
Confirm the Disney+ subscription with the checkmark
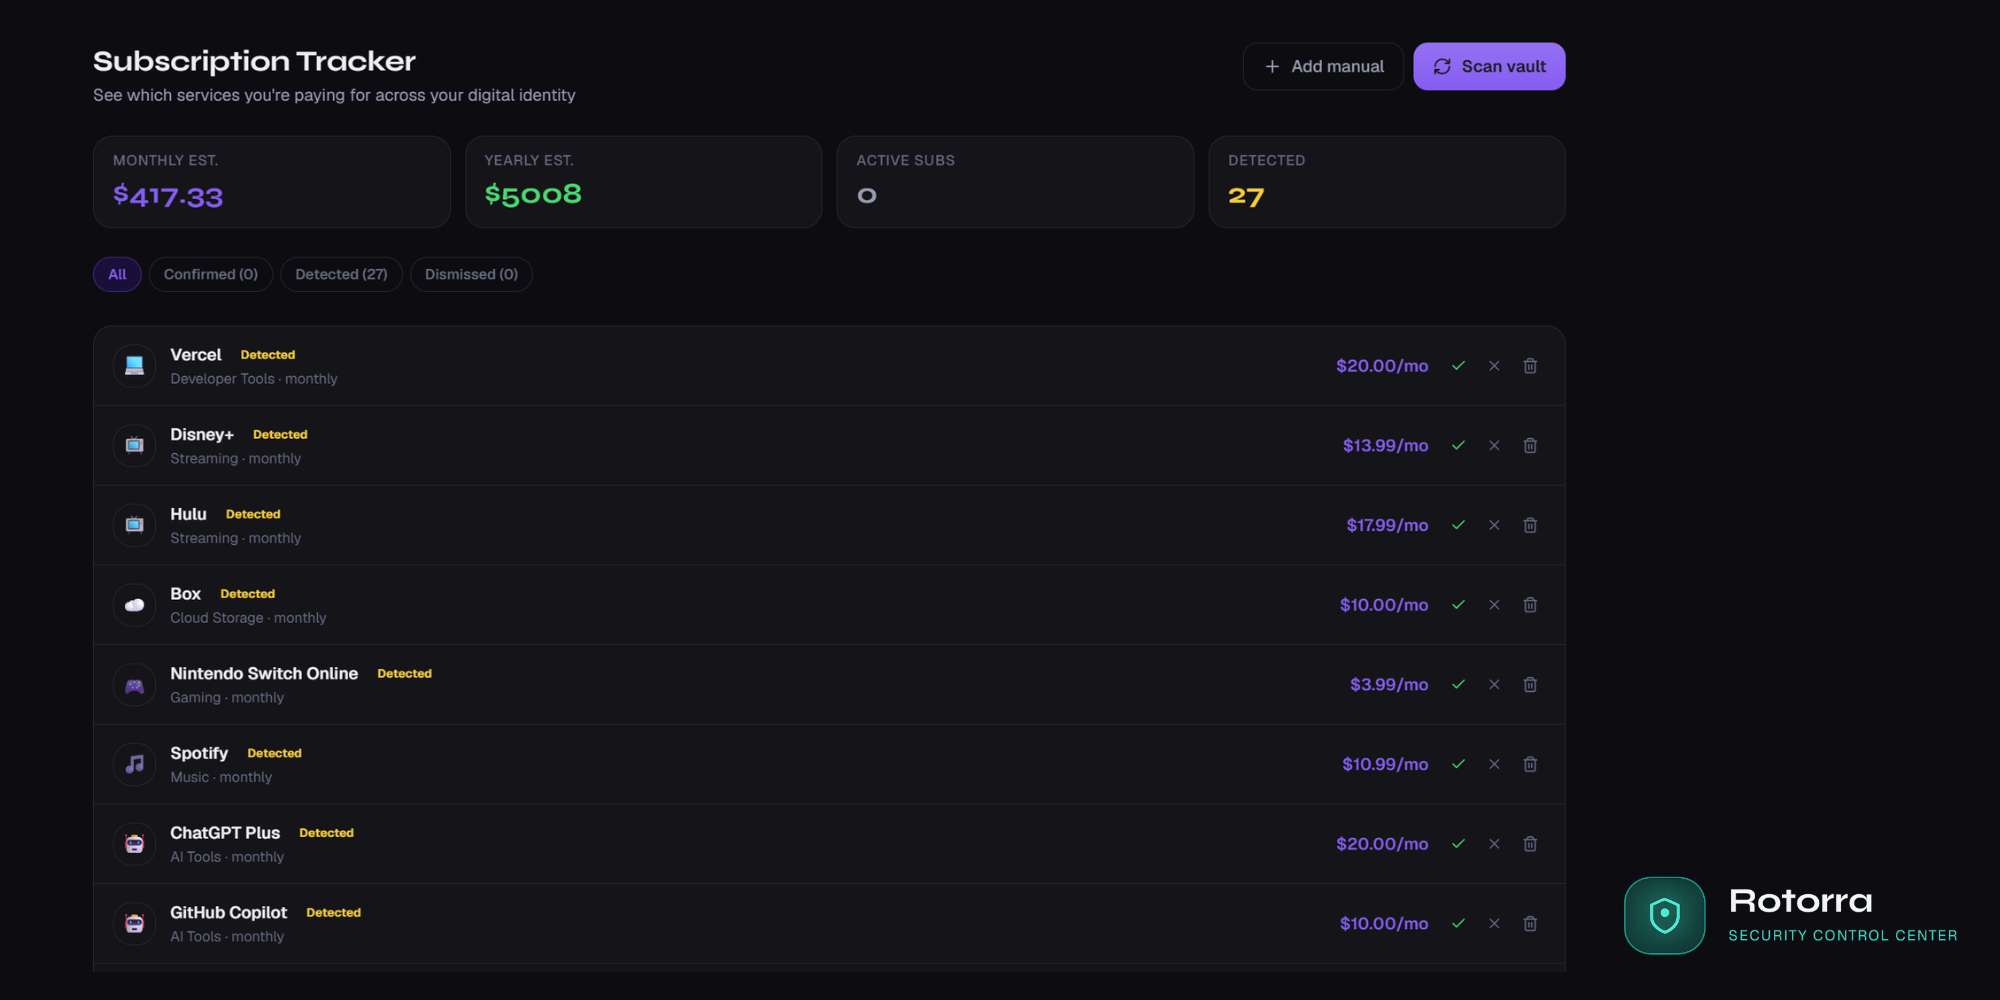tap(1458, 445)
